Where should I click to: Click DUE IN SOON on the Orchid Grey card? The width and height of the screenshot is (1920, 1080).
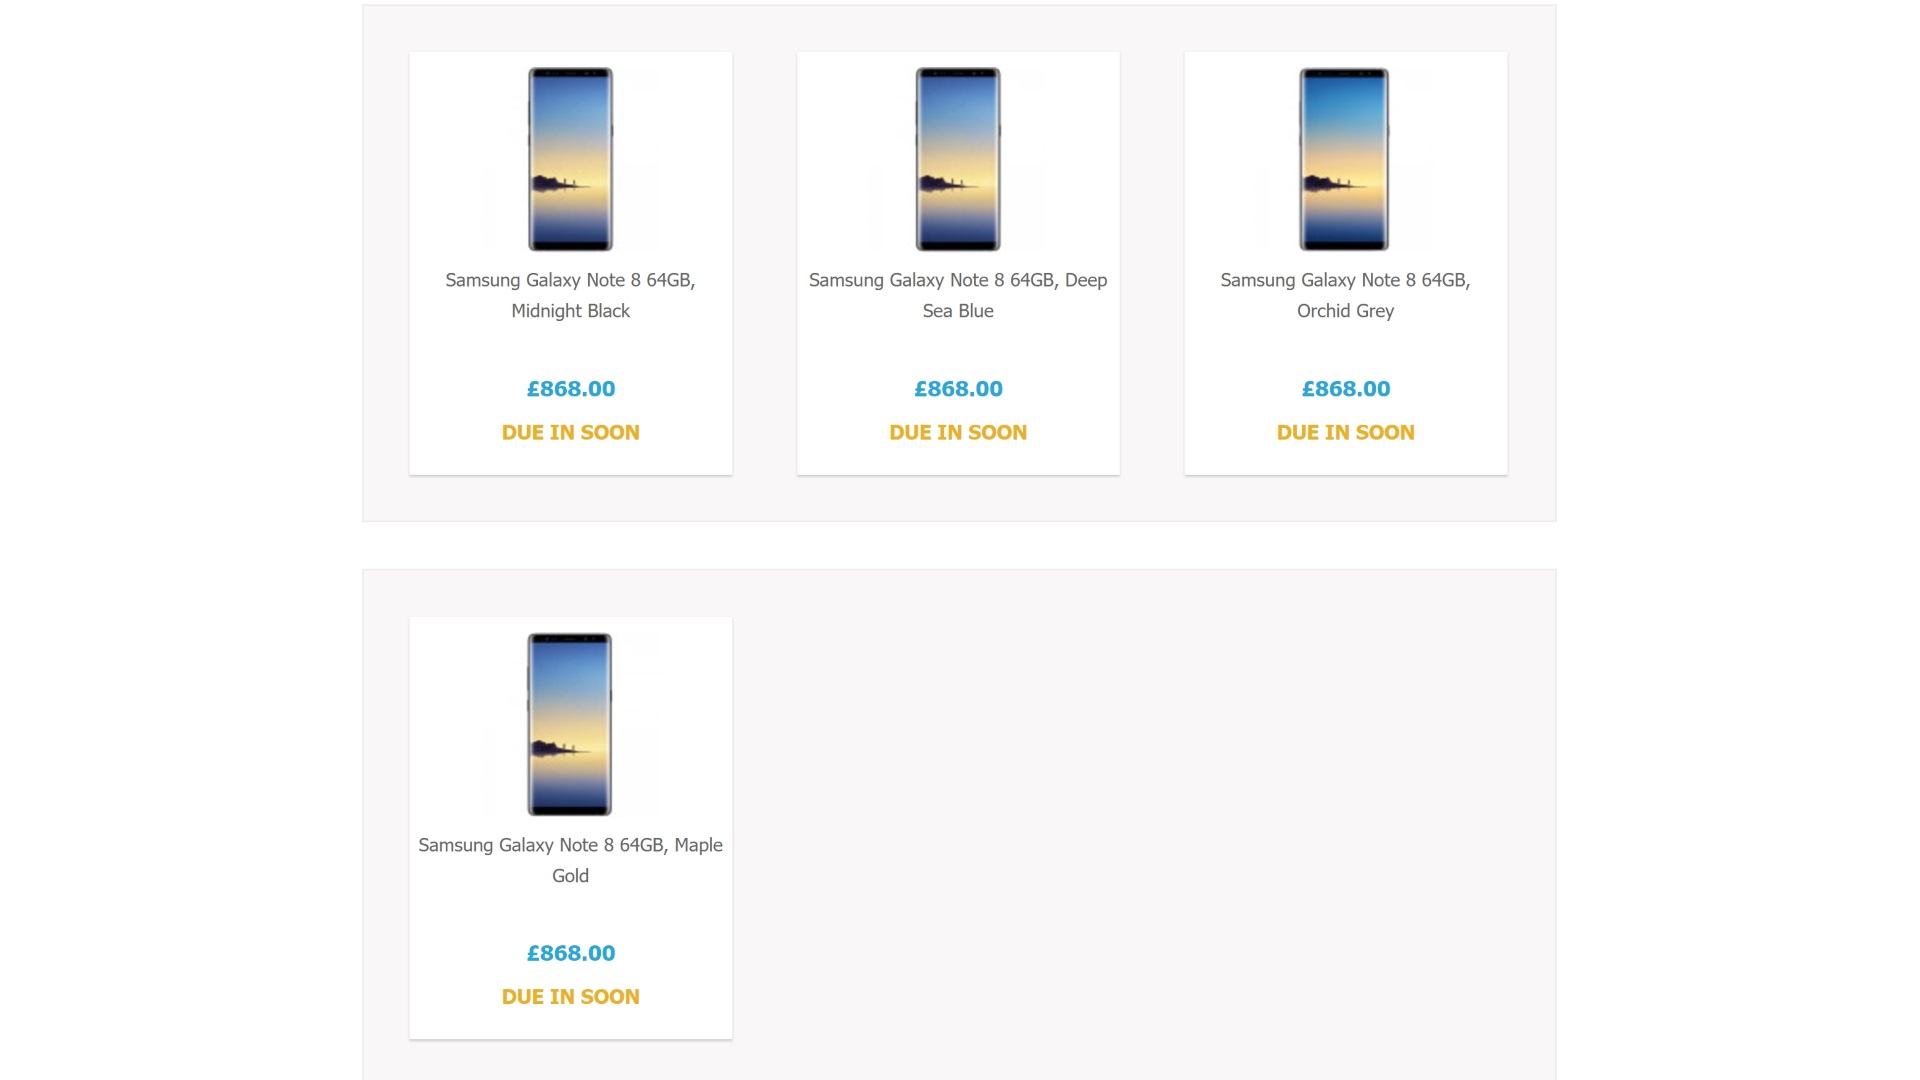(x=1345, y=433)
